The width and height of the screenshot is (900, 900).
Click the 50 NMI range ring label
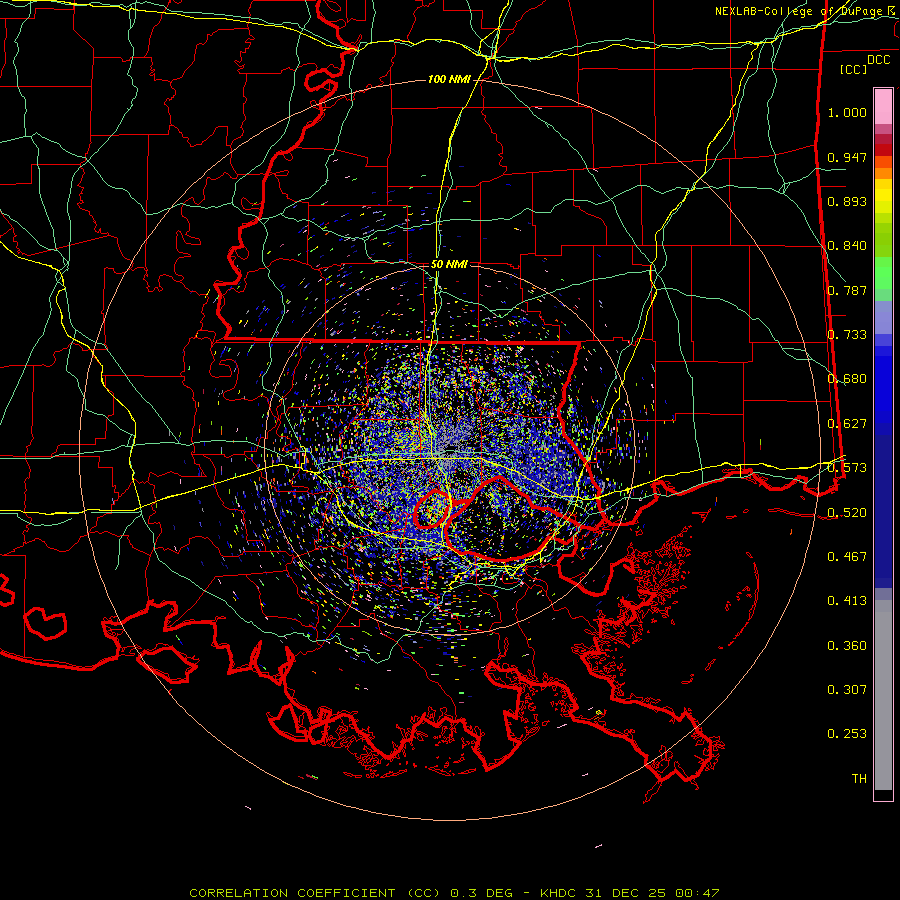(x=449, y=264)
